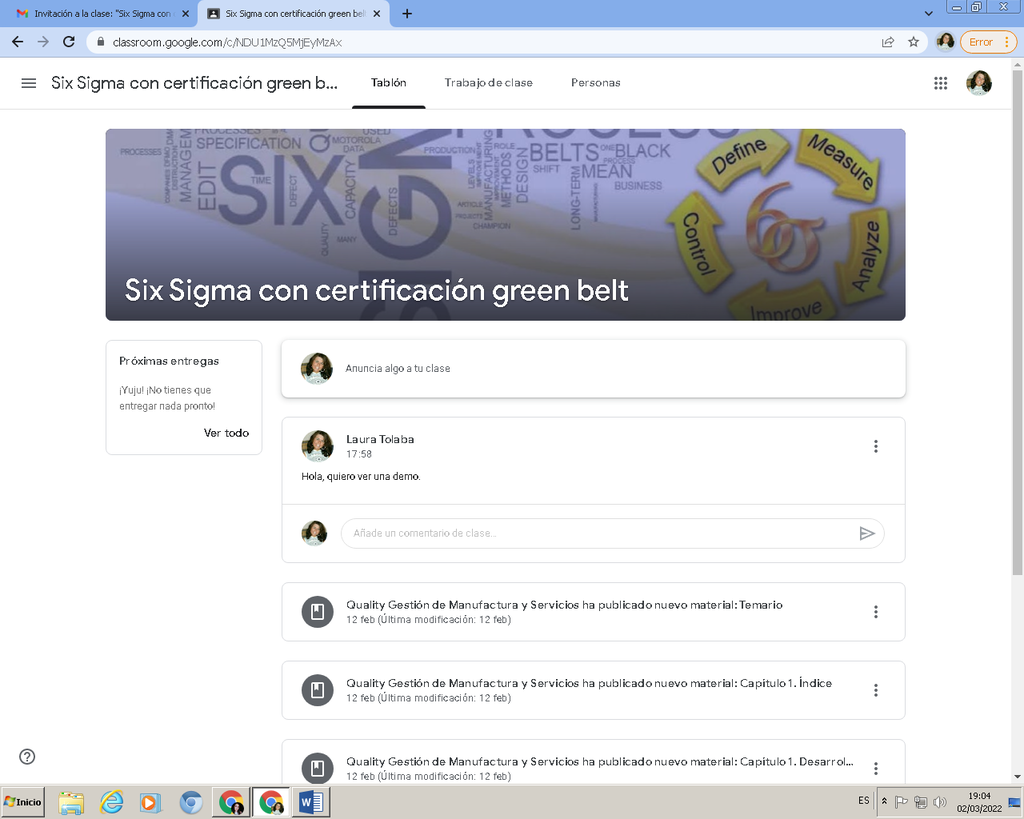1024x819 pixels.
Task: Click the material icon of Temario post
Action: click(x=317, y=612)
